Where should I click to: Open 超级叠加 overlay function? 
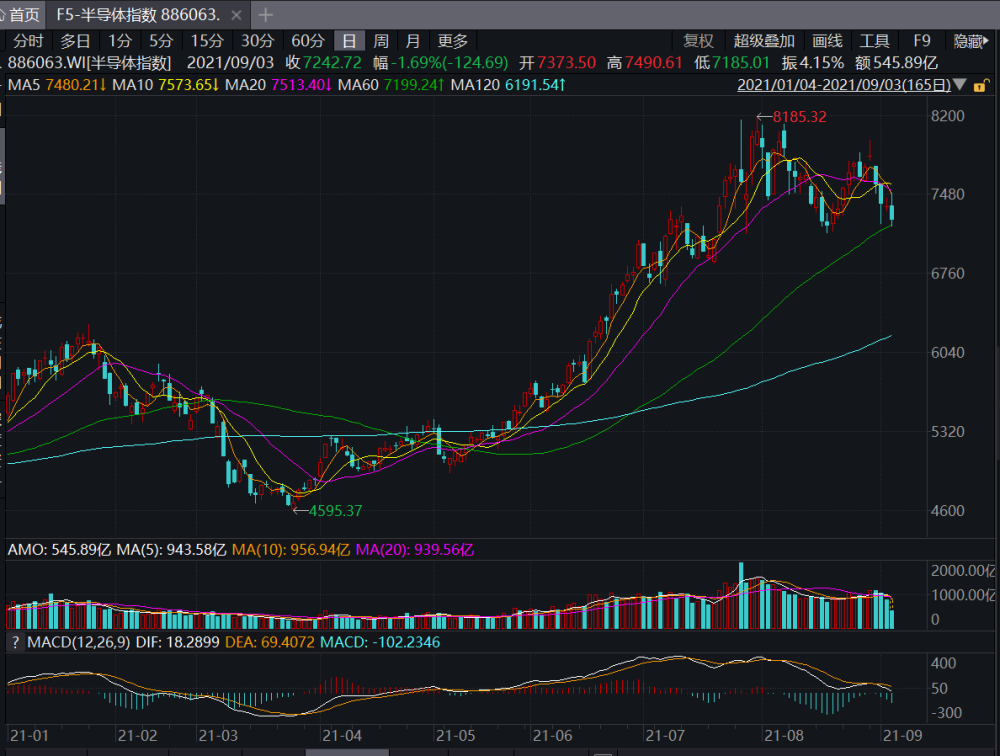click(764, 41)
